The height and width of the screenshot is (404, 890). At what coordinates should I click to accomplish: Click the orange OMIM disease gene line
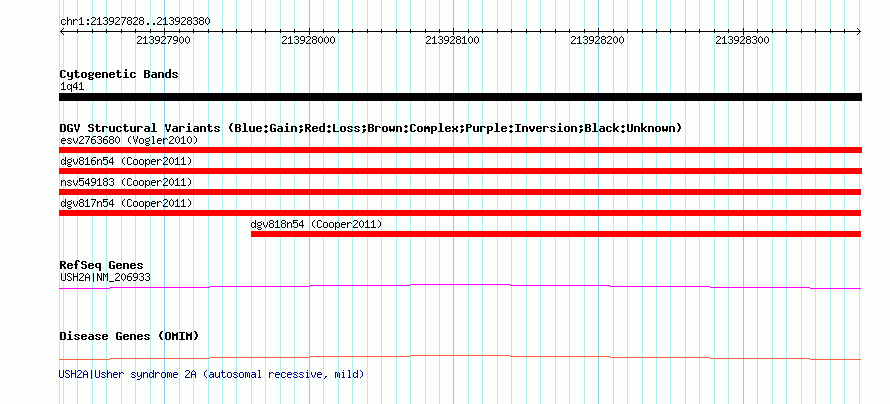(x=460, y=357)
